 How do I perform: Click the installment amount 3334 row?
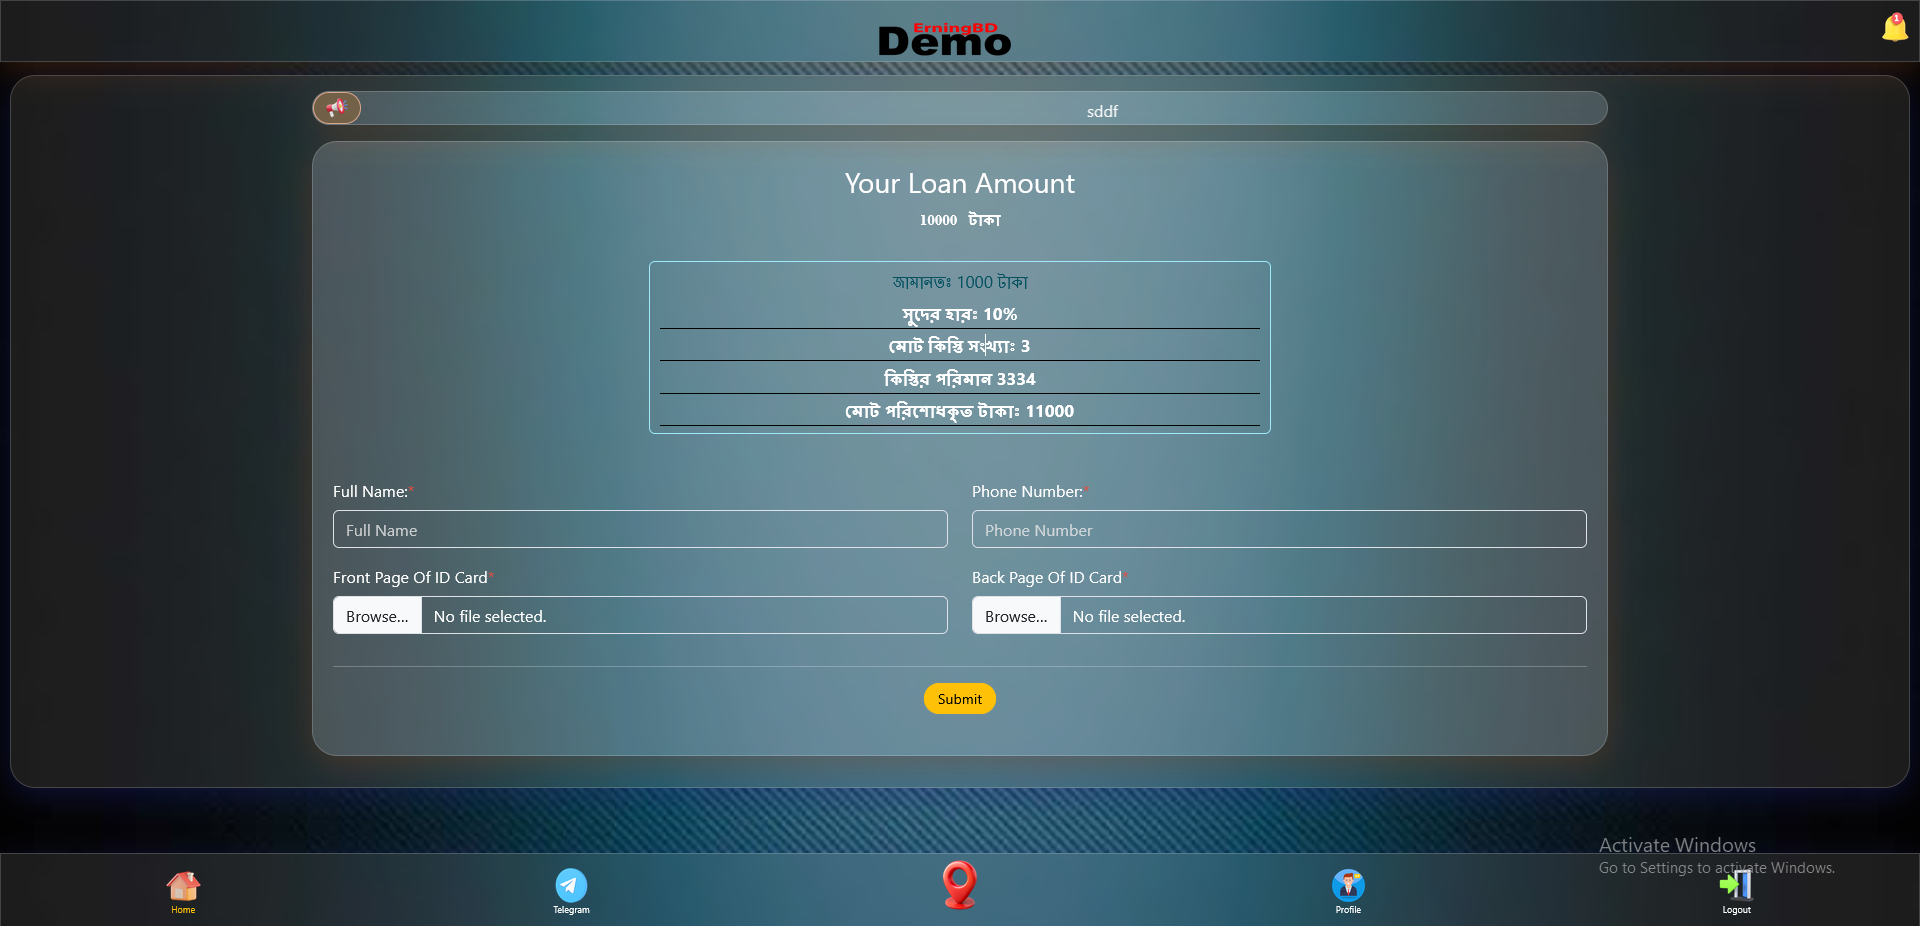pyautogui.click(x=959, y=379)
